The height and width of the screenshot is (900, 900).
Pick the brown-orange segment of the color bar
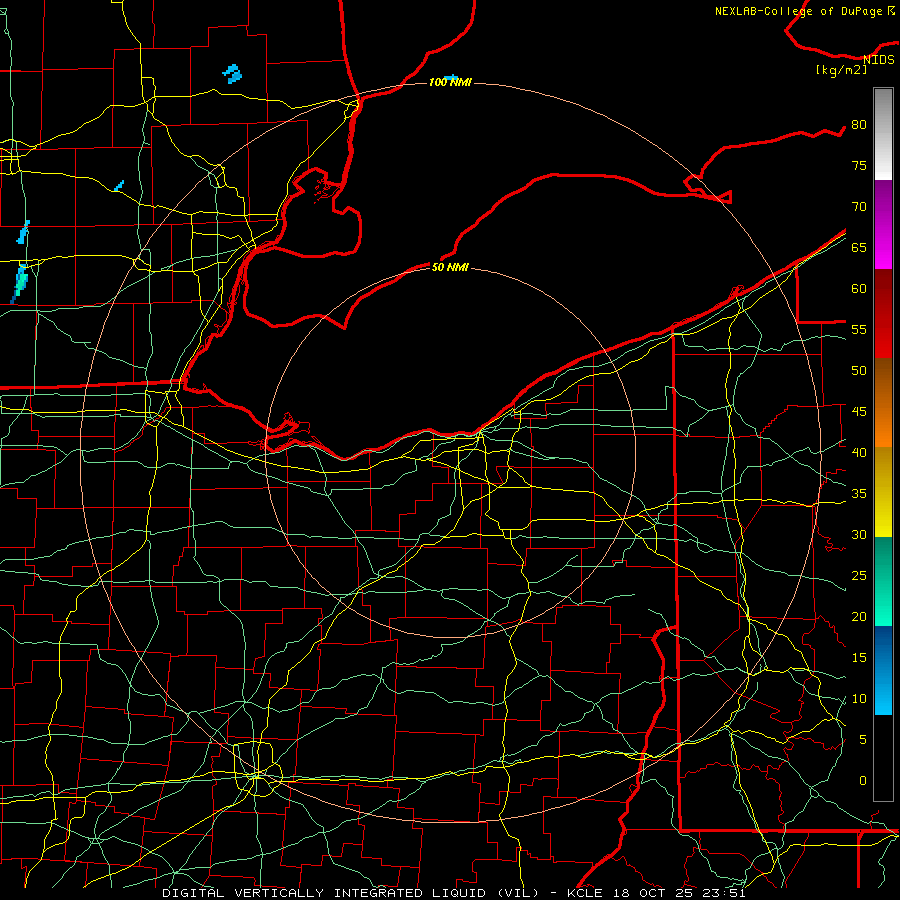click(883, 402)
